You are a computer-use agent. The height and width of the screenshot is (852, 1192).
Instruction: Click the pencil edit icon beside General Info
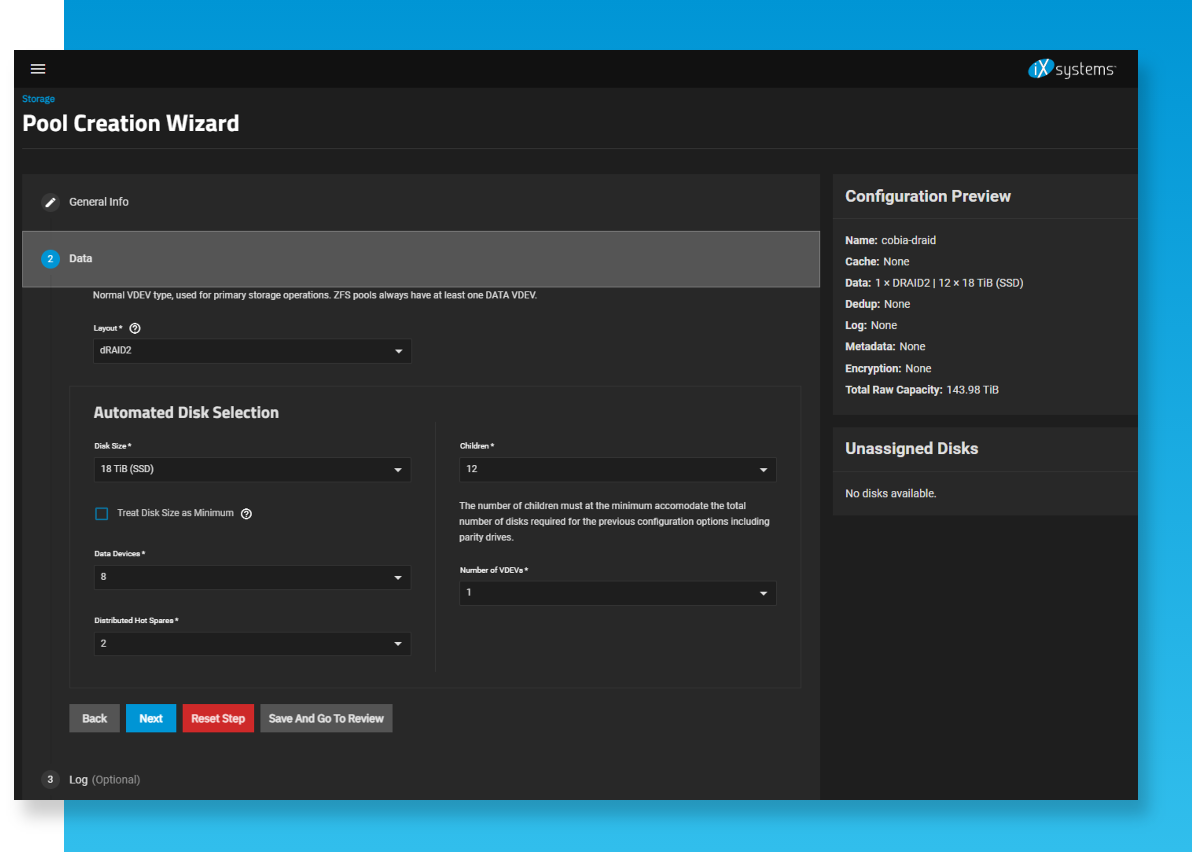50,202
